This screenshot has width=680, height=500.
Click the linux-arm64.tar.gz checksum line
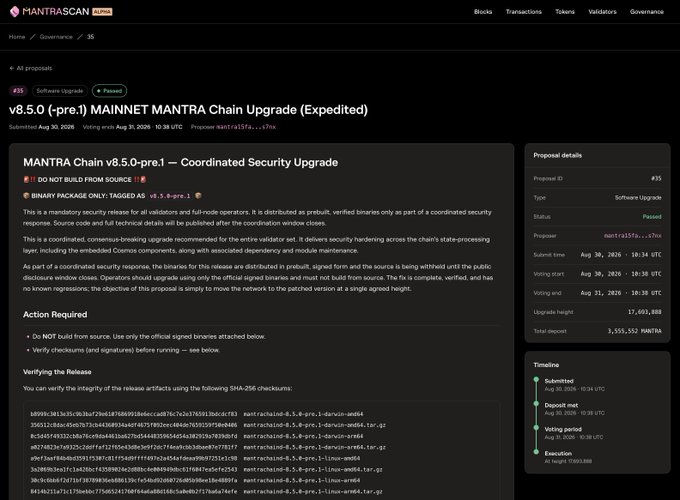[206, 492]
